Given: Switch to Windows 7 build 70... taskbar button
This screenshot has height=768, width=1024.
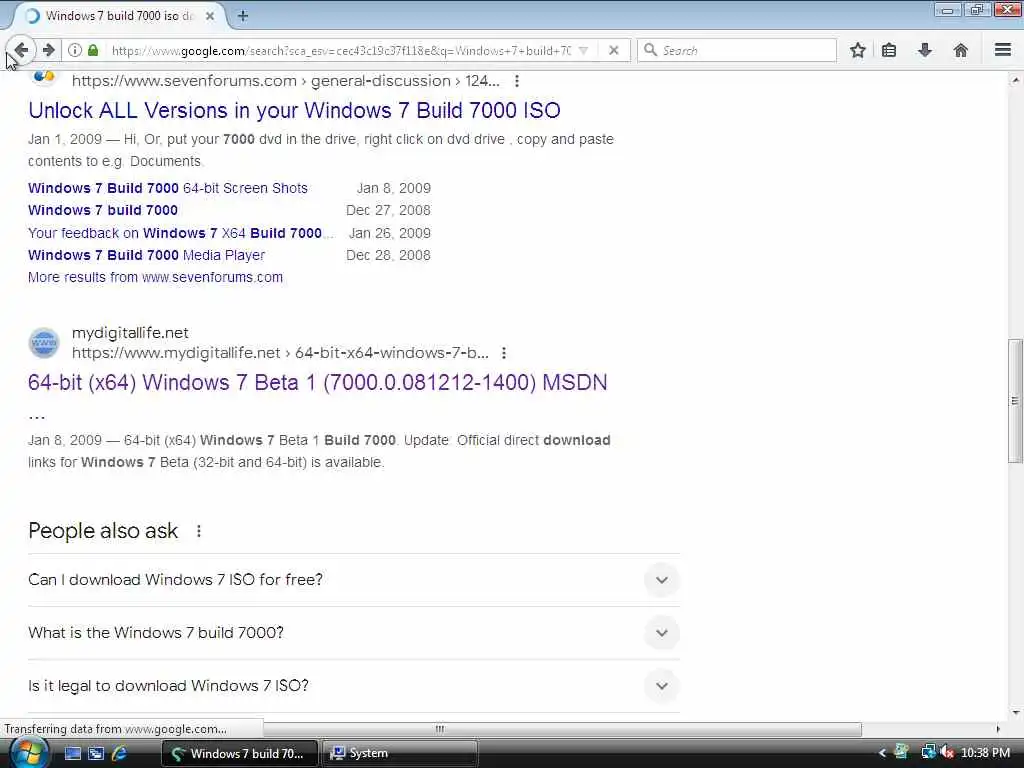Looking at the screenshot, I should (x=239, y=753).
